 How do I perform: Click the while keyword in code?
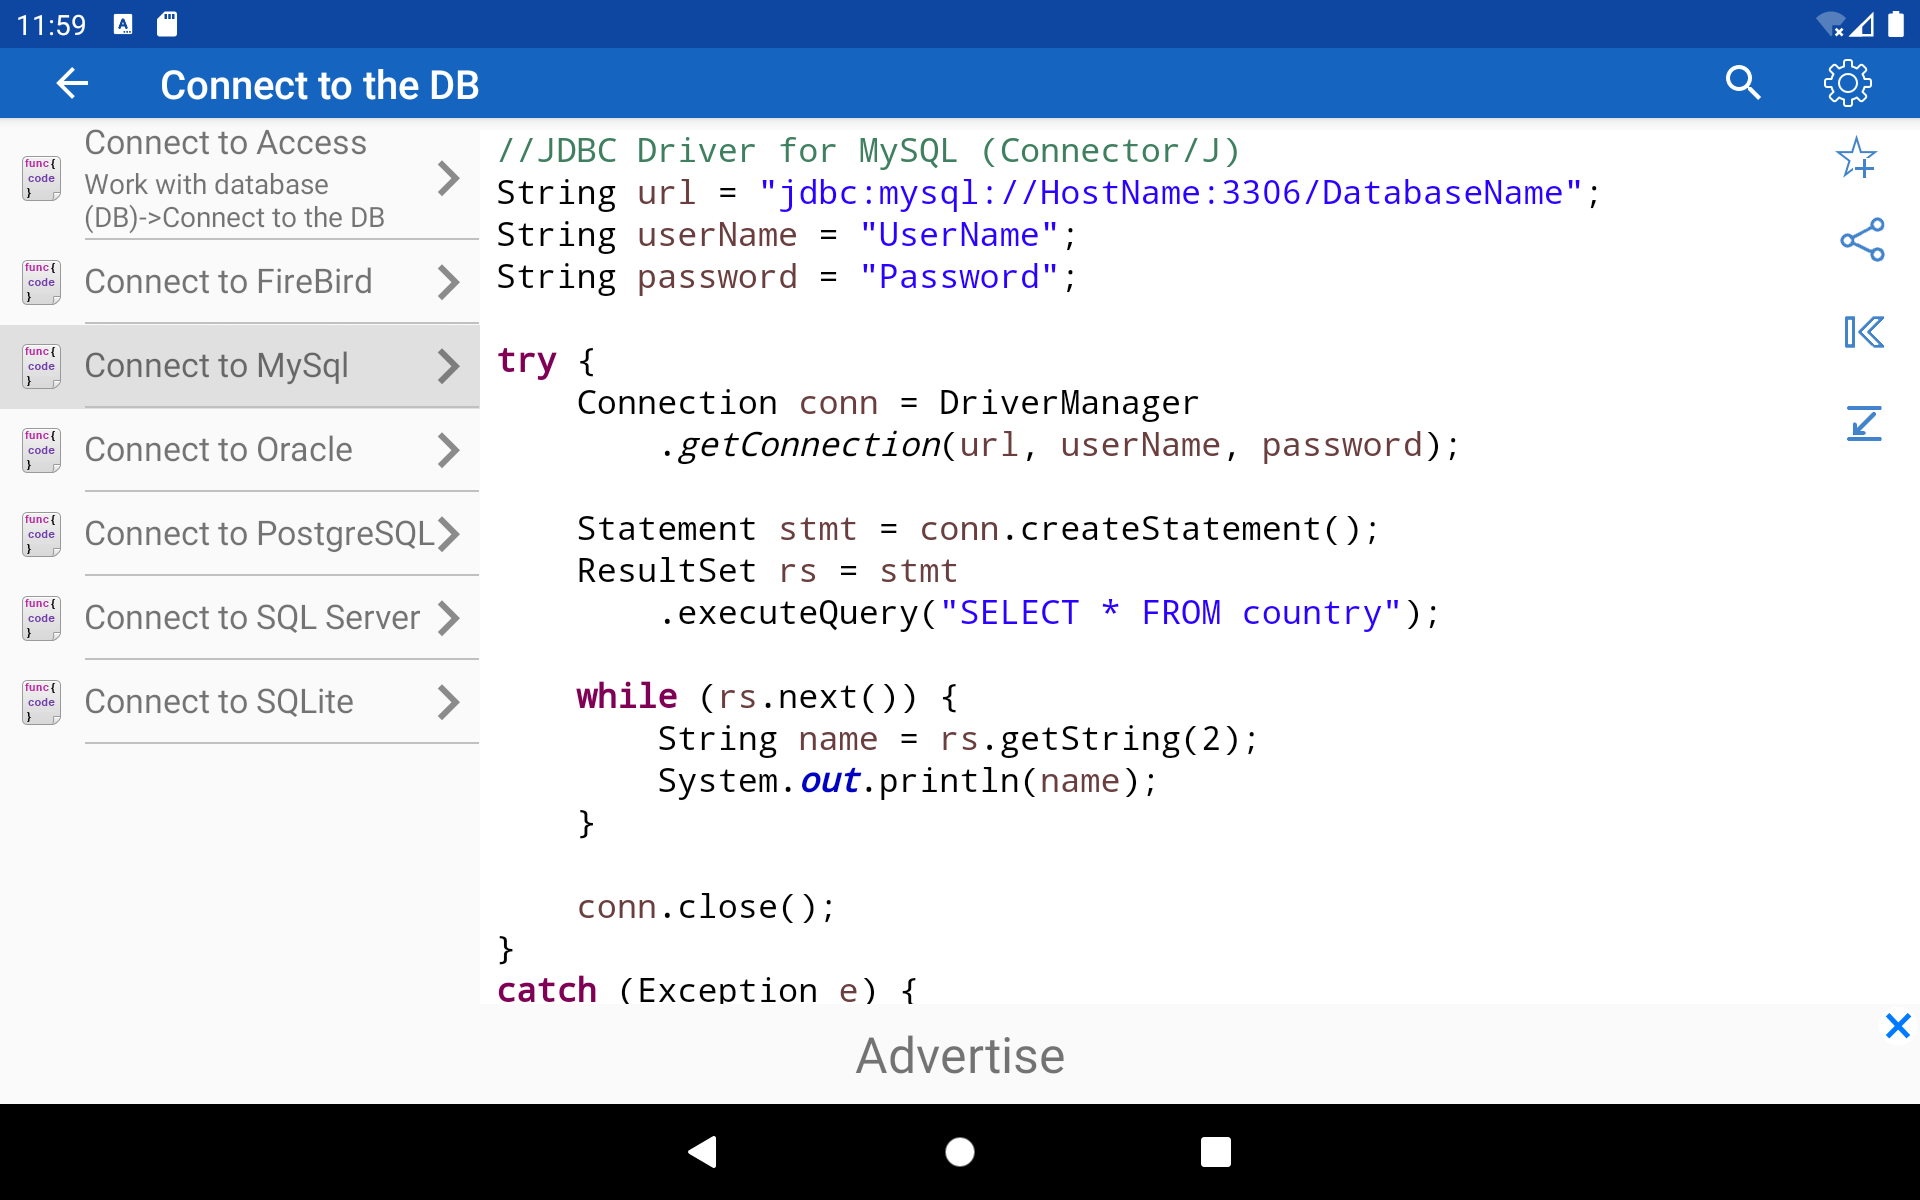[627, 697]
